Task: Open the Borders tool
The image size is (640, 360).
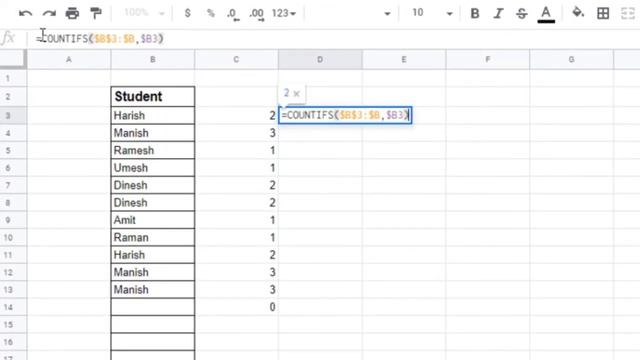Action: [x=603, y=13]
